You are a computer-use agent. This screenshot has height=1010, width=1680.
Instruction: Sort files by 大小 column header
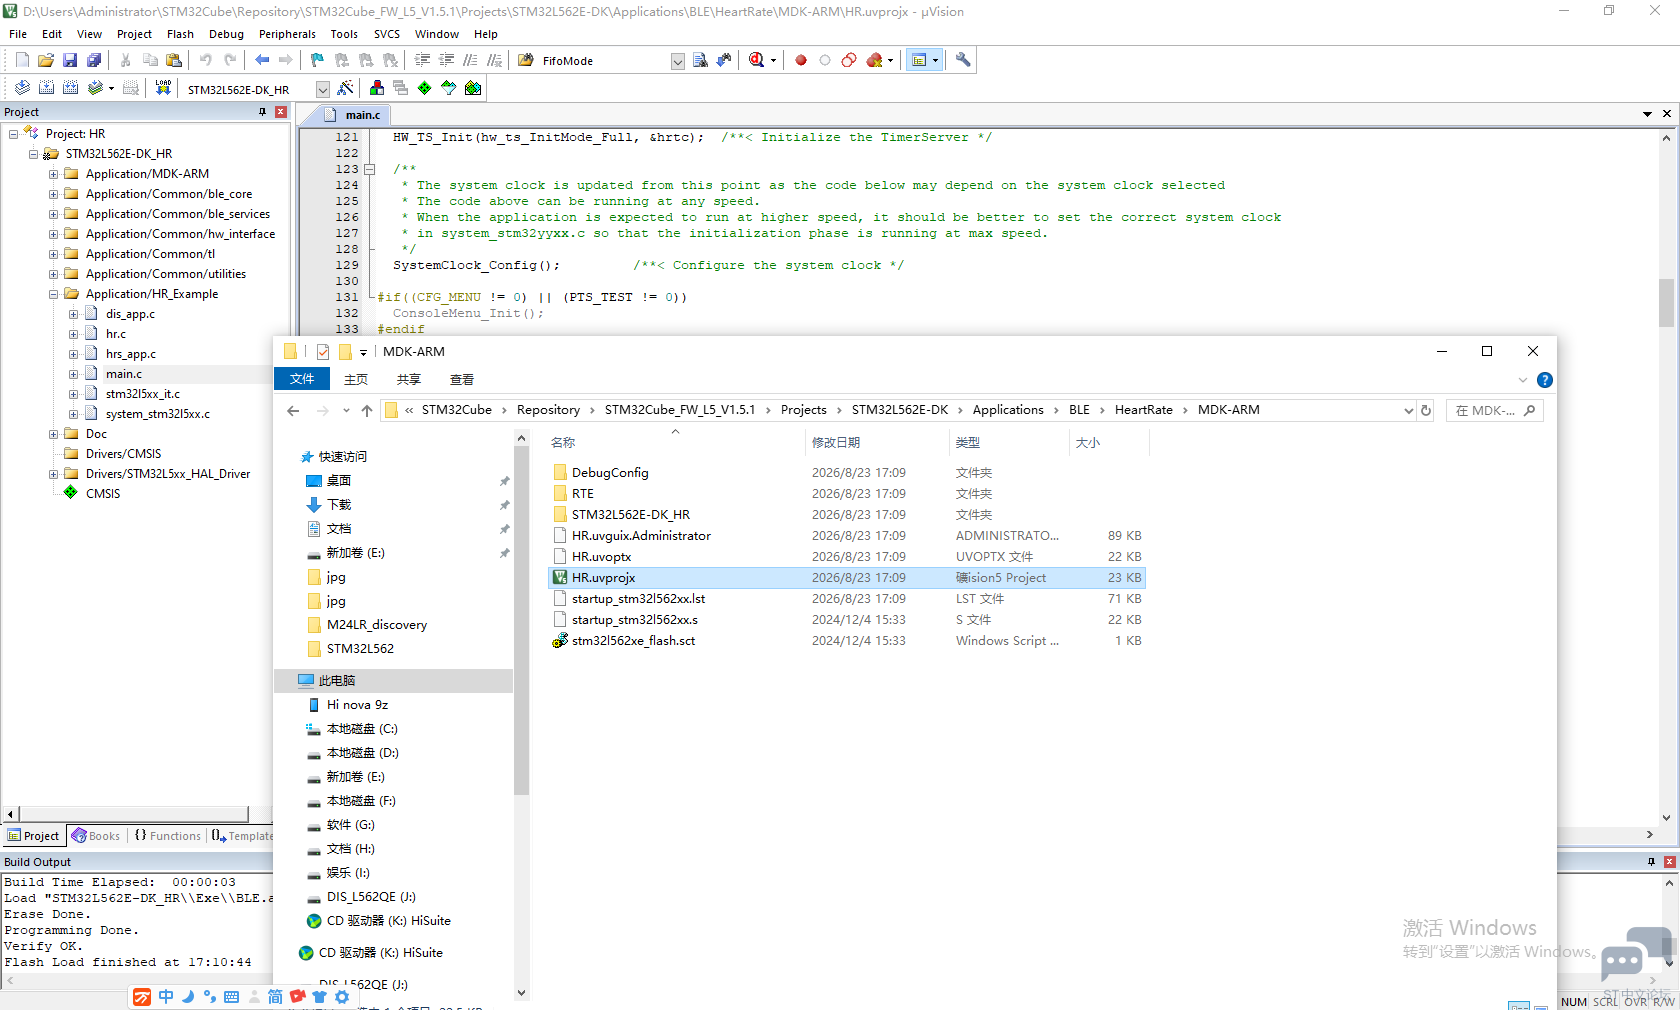pos(1110,443)
